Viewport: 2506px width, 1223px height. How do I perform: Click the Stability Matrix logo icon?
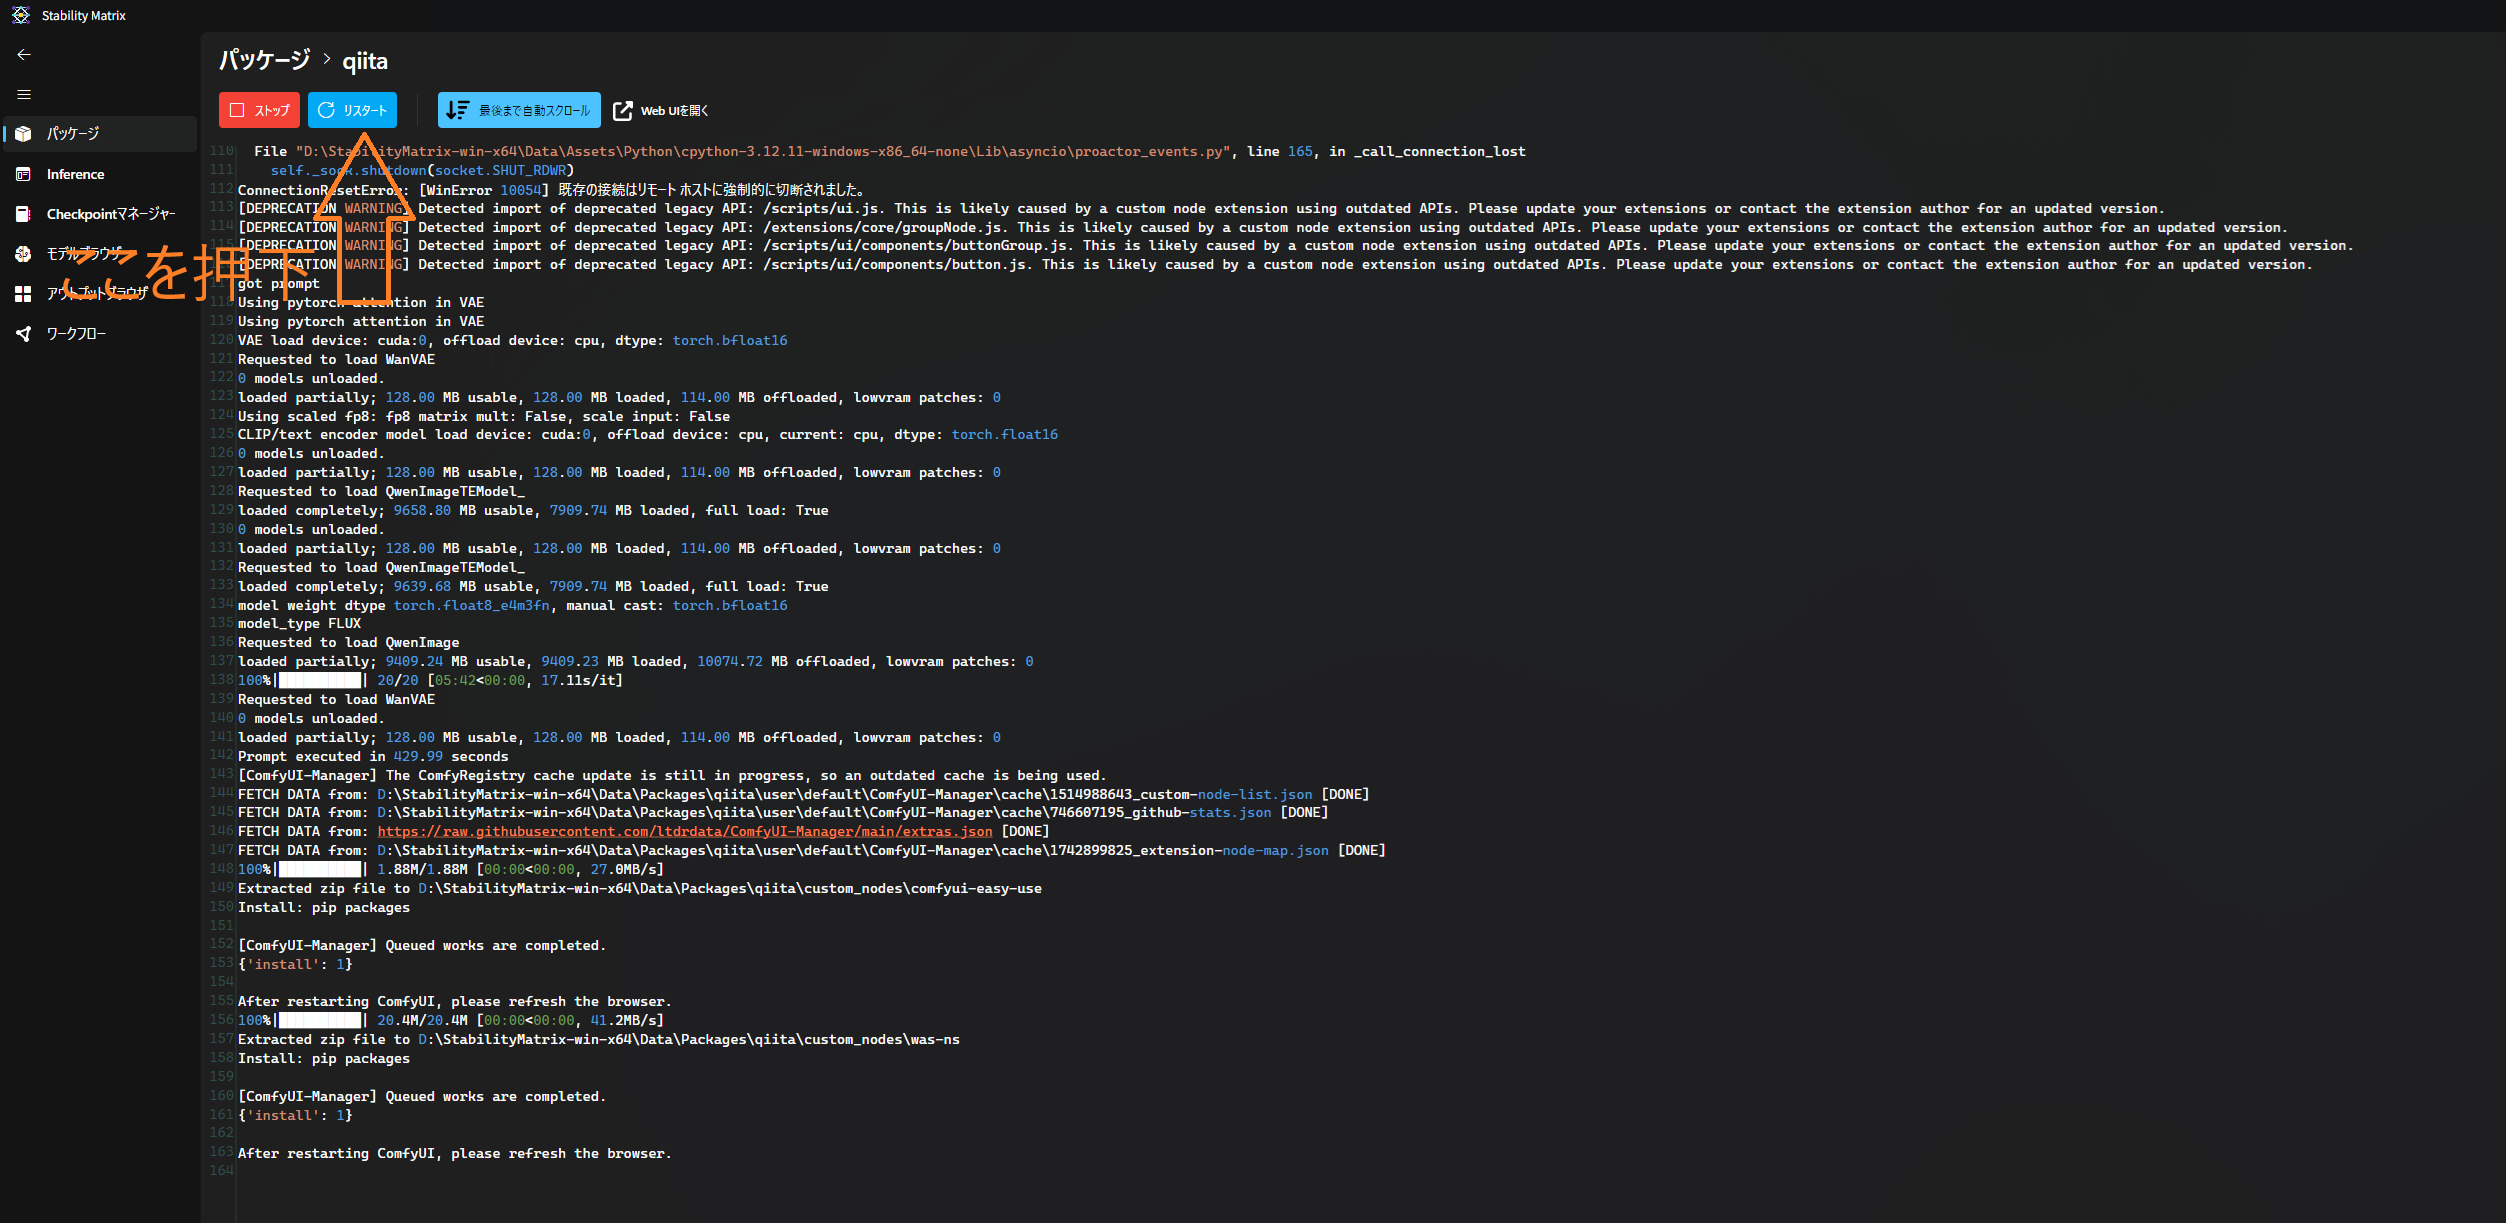click(x=20, y=15)
